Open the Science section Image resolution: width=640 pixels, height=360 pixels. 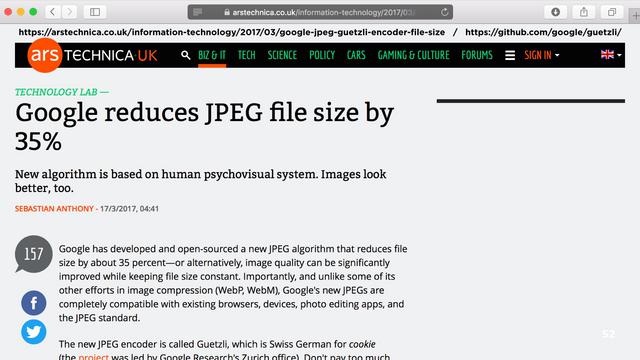pyautogui.click(x=282, y=55)
